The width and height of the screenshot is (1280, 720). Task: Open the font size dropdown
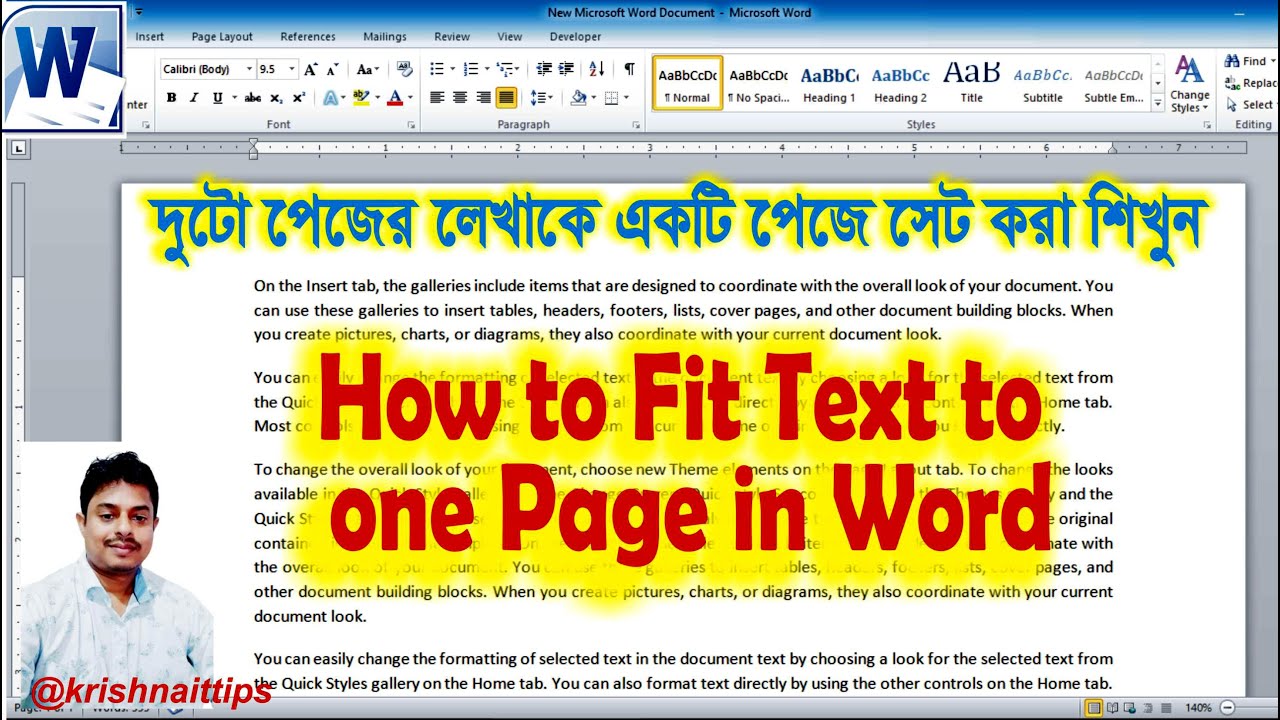(x=292, y=69)
